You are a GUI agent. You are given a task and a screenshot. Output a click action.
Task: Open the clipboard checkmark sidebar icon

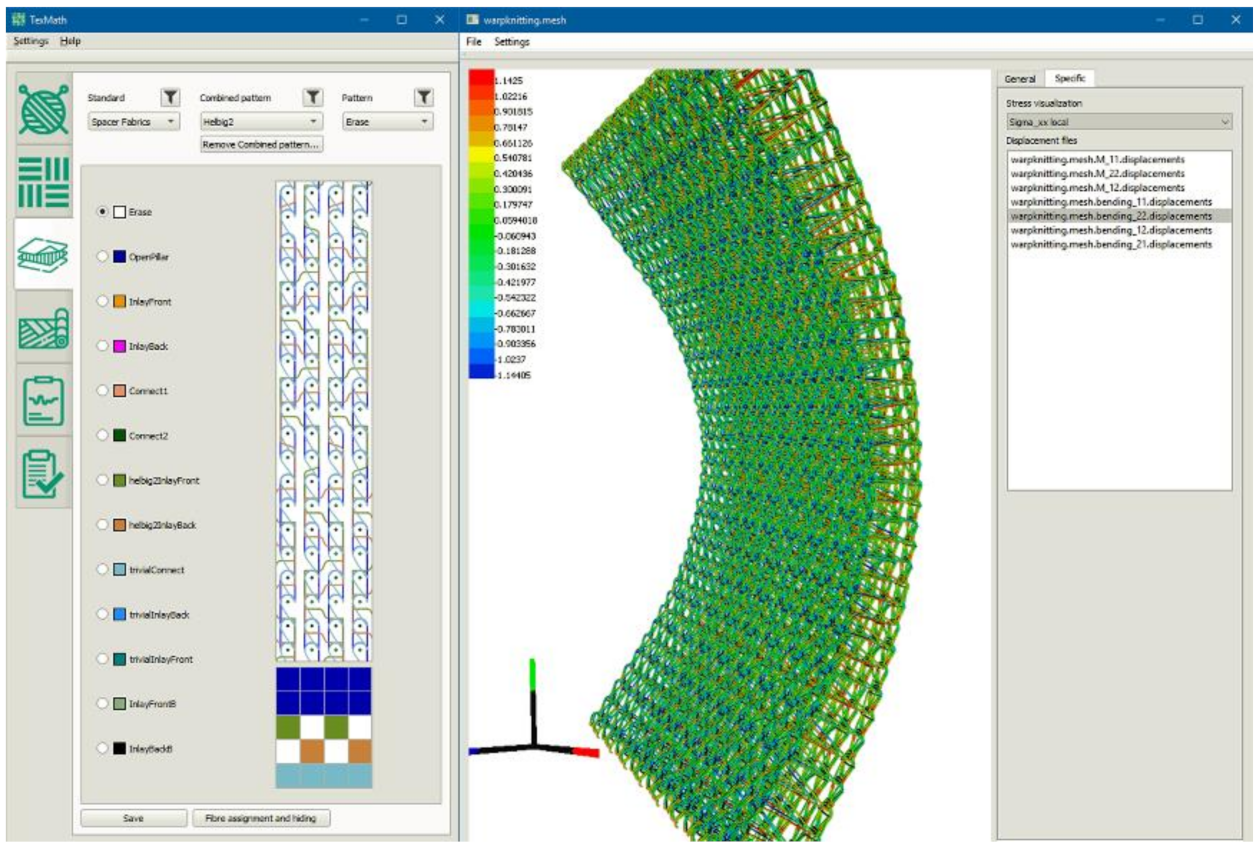point(44,472)
